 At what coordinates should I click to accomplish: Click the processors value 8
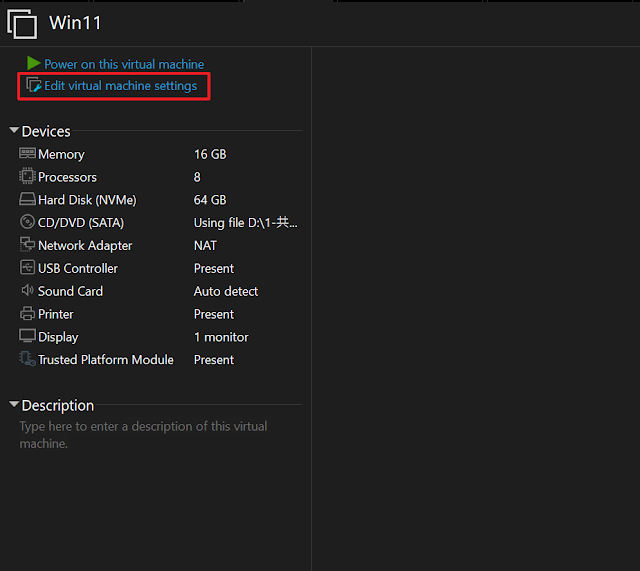(x=197, y=177)
